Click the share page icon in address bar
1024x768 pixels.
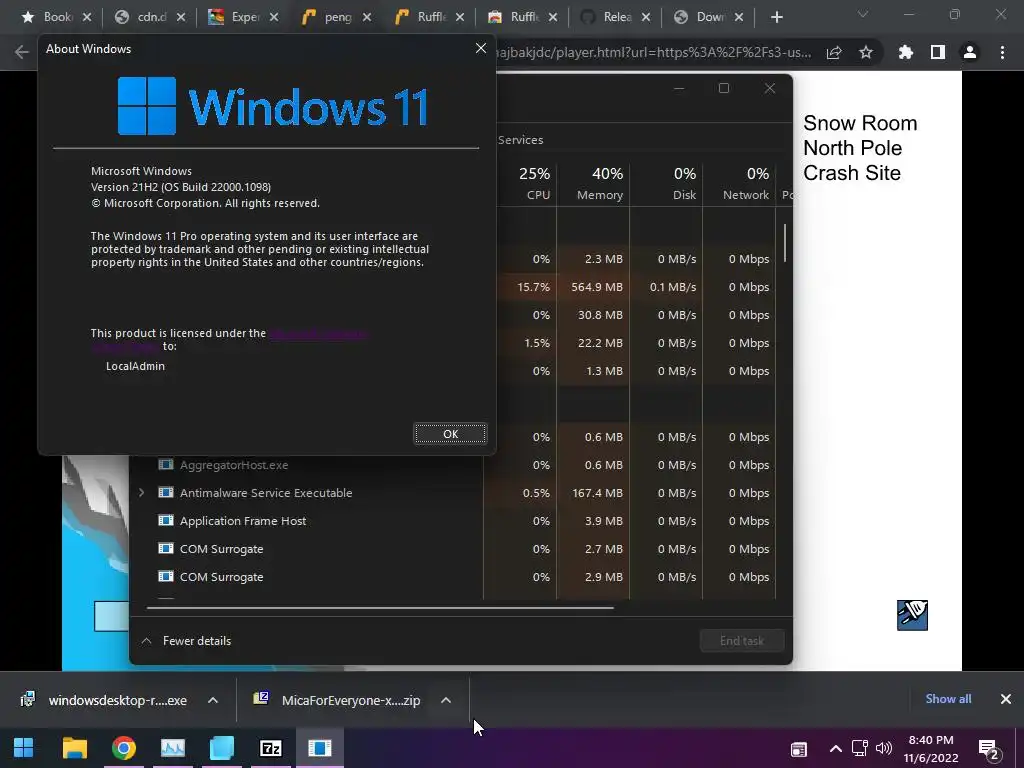(834, 52)
